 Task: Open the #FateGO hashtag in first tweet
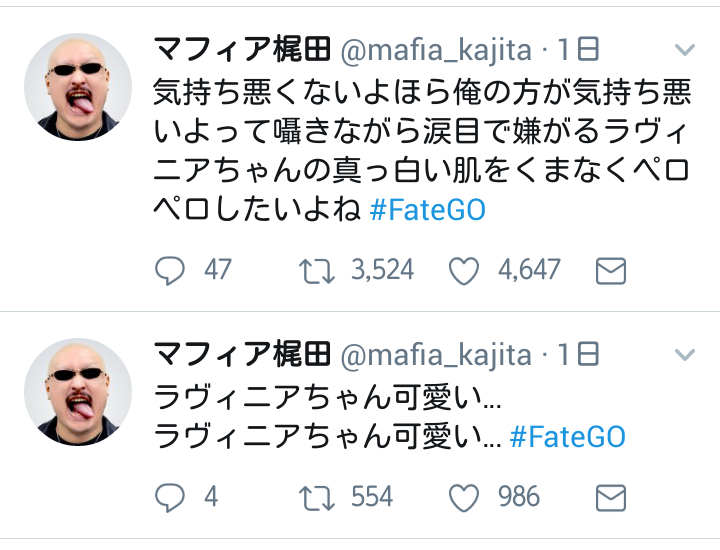tap(428, 211)
